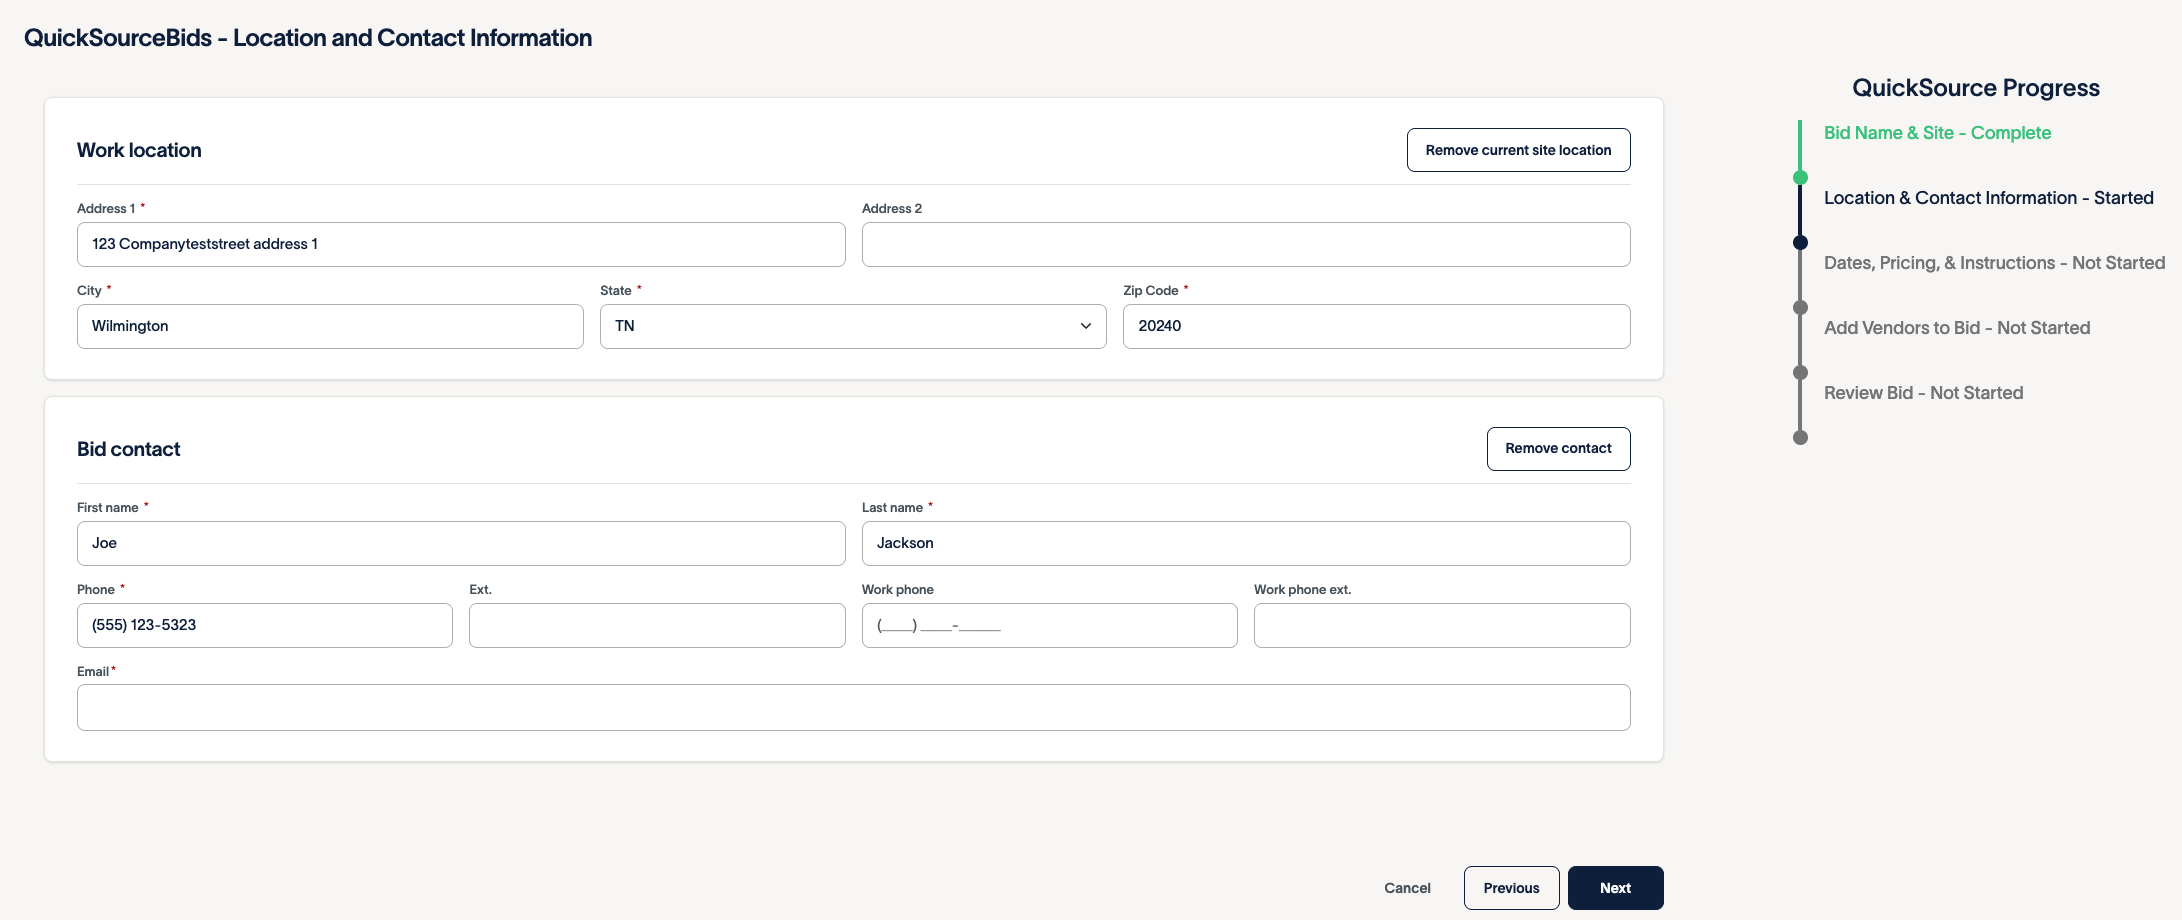Click into the empty Address 2 field
The image size is (2182, 920).
[1246, 244]
